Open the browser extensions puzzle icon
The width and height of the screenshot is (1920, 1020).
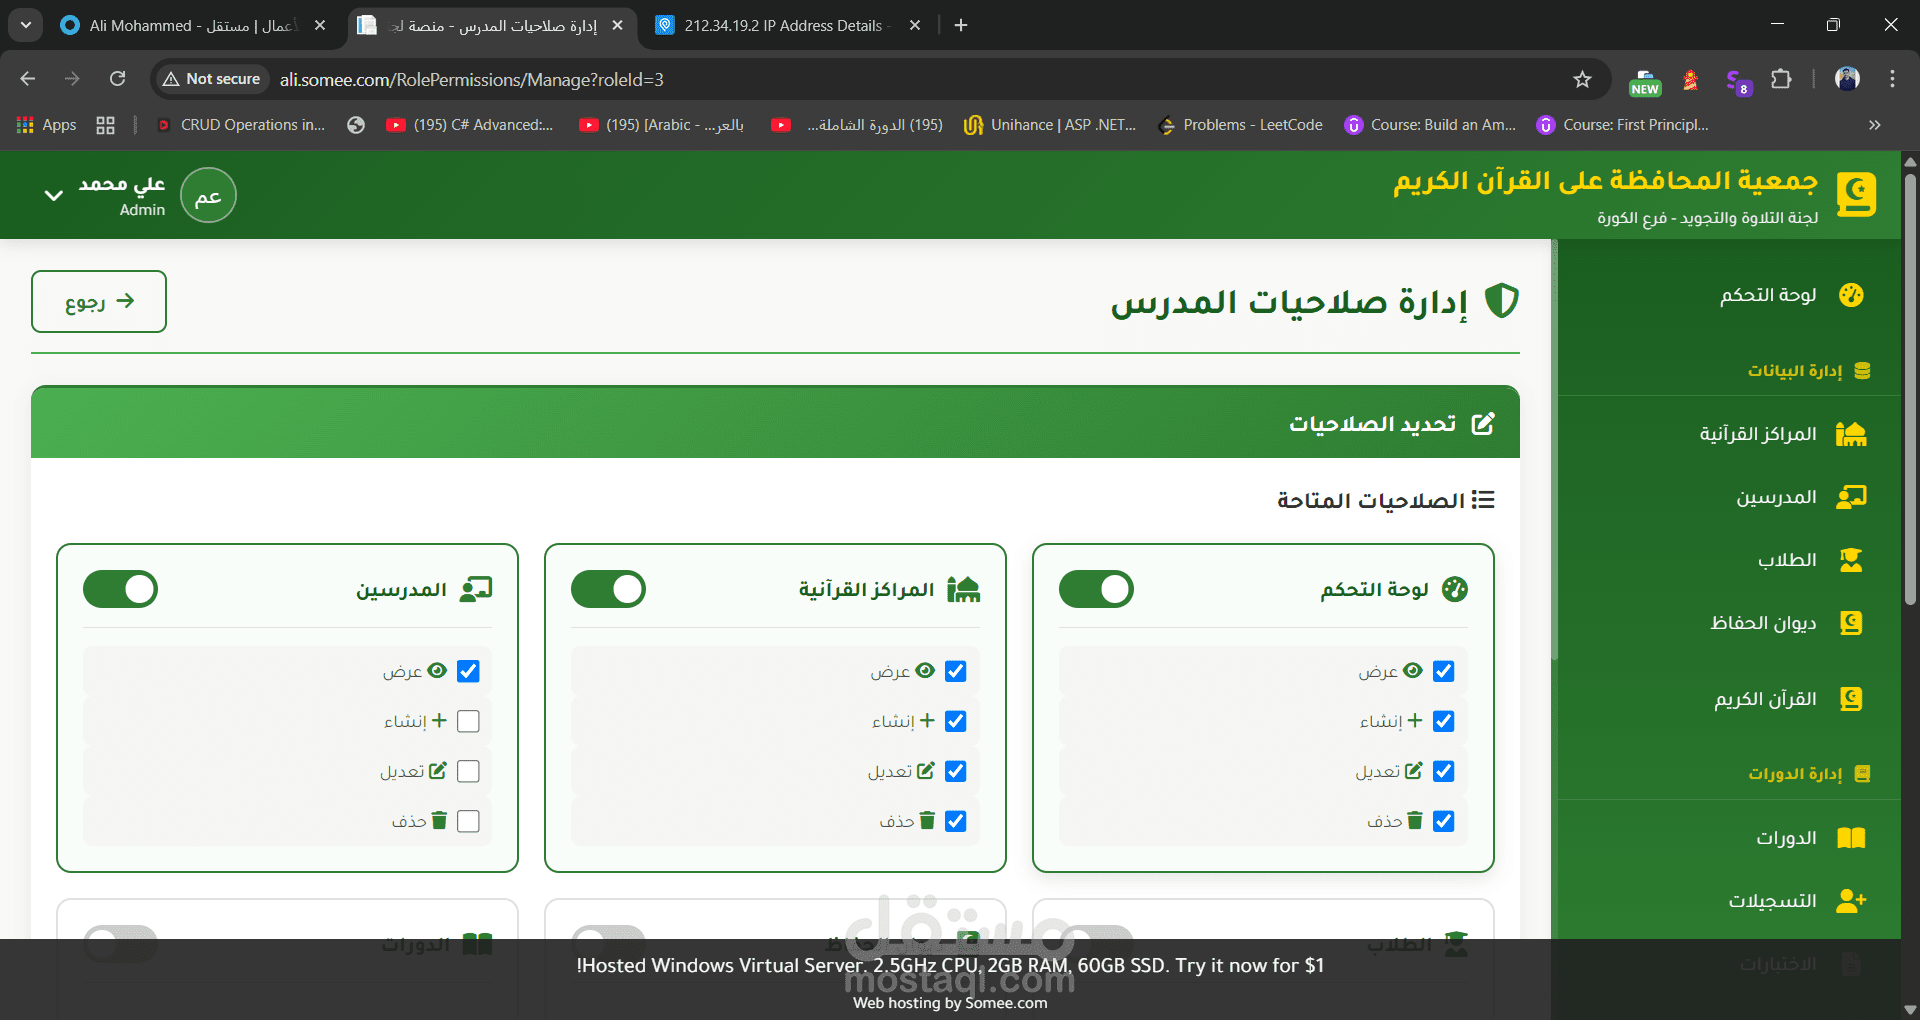[1781, 79]
